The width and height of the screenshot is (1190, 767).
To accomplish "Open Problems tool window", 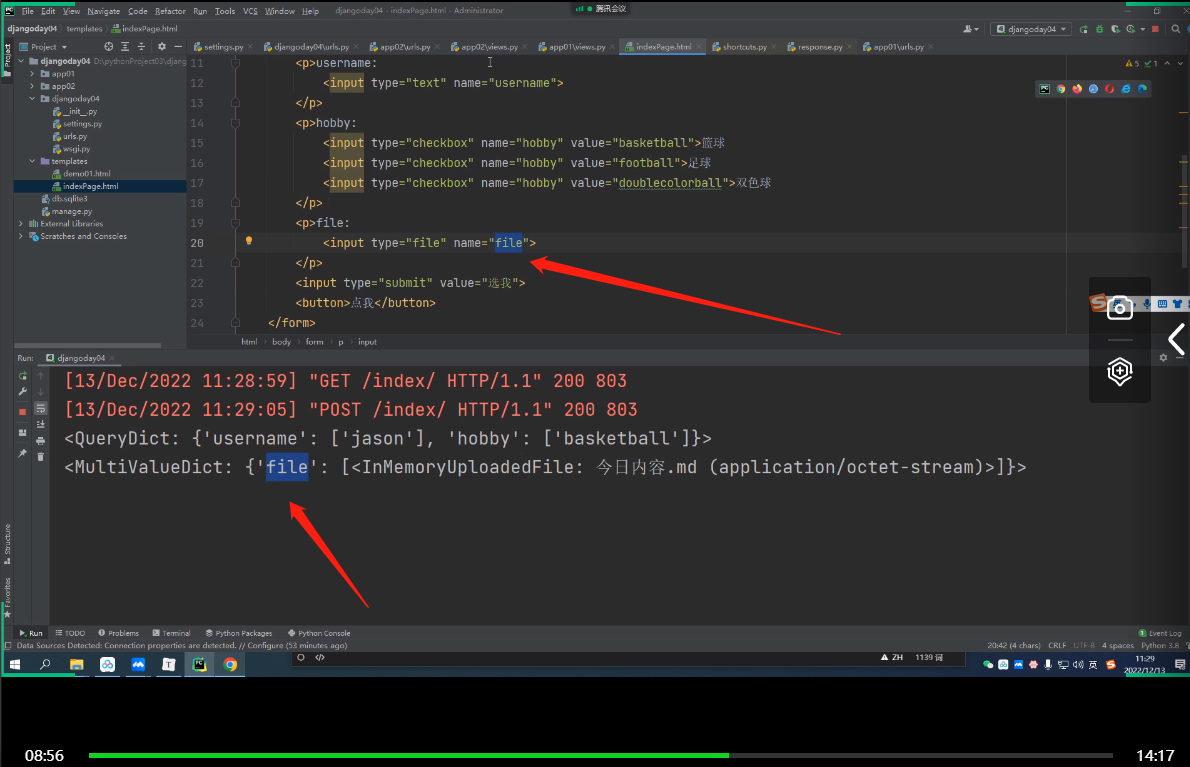I will point(118,633).
